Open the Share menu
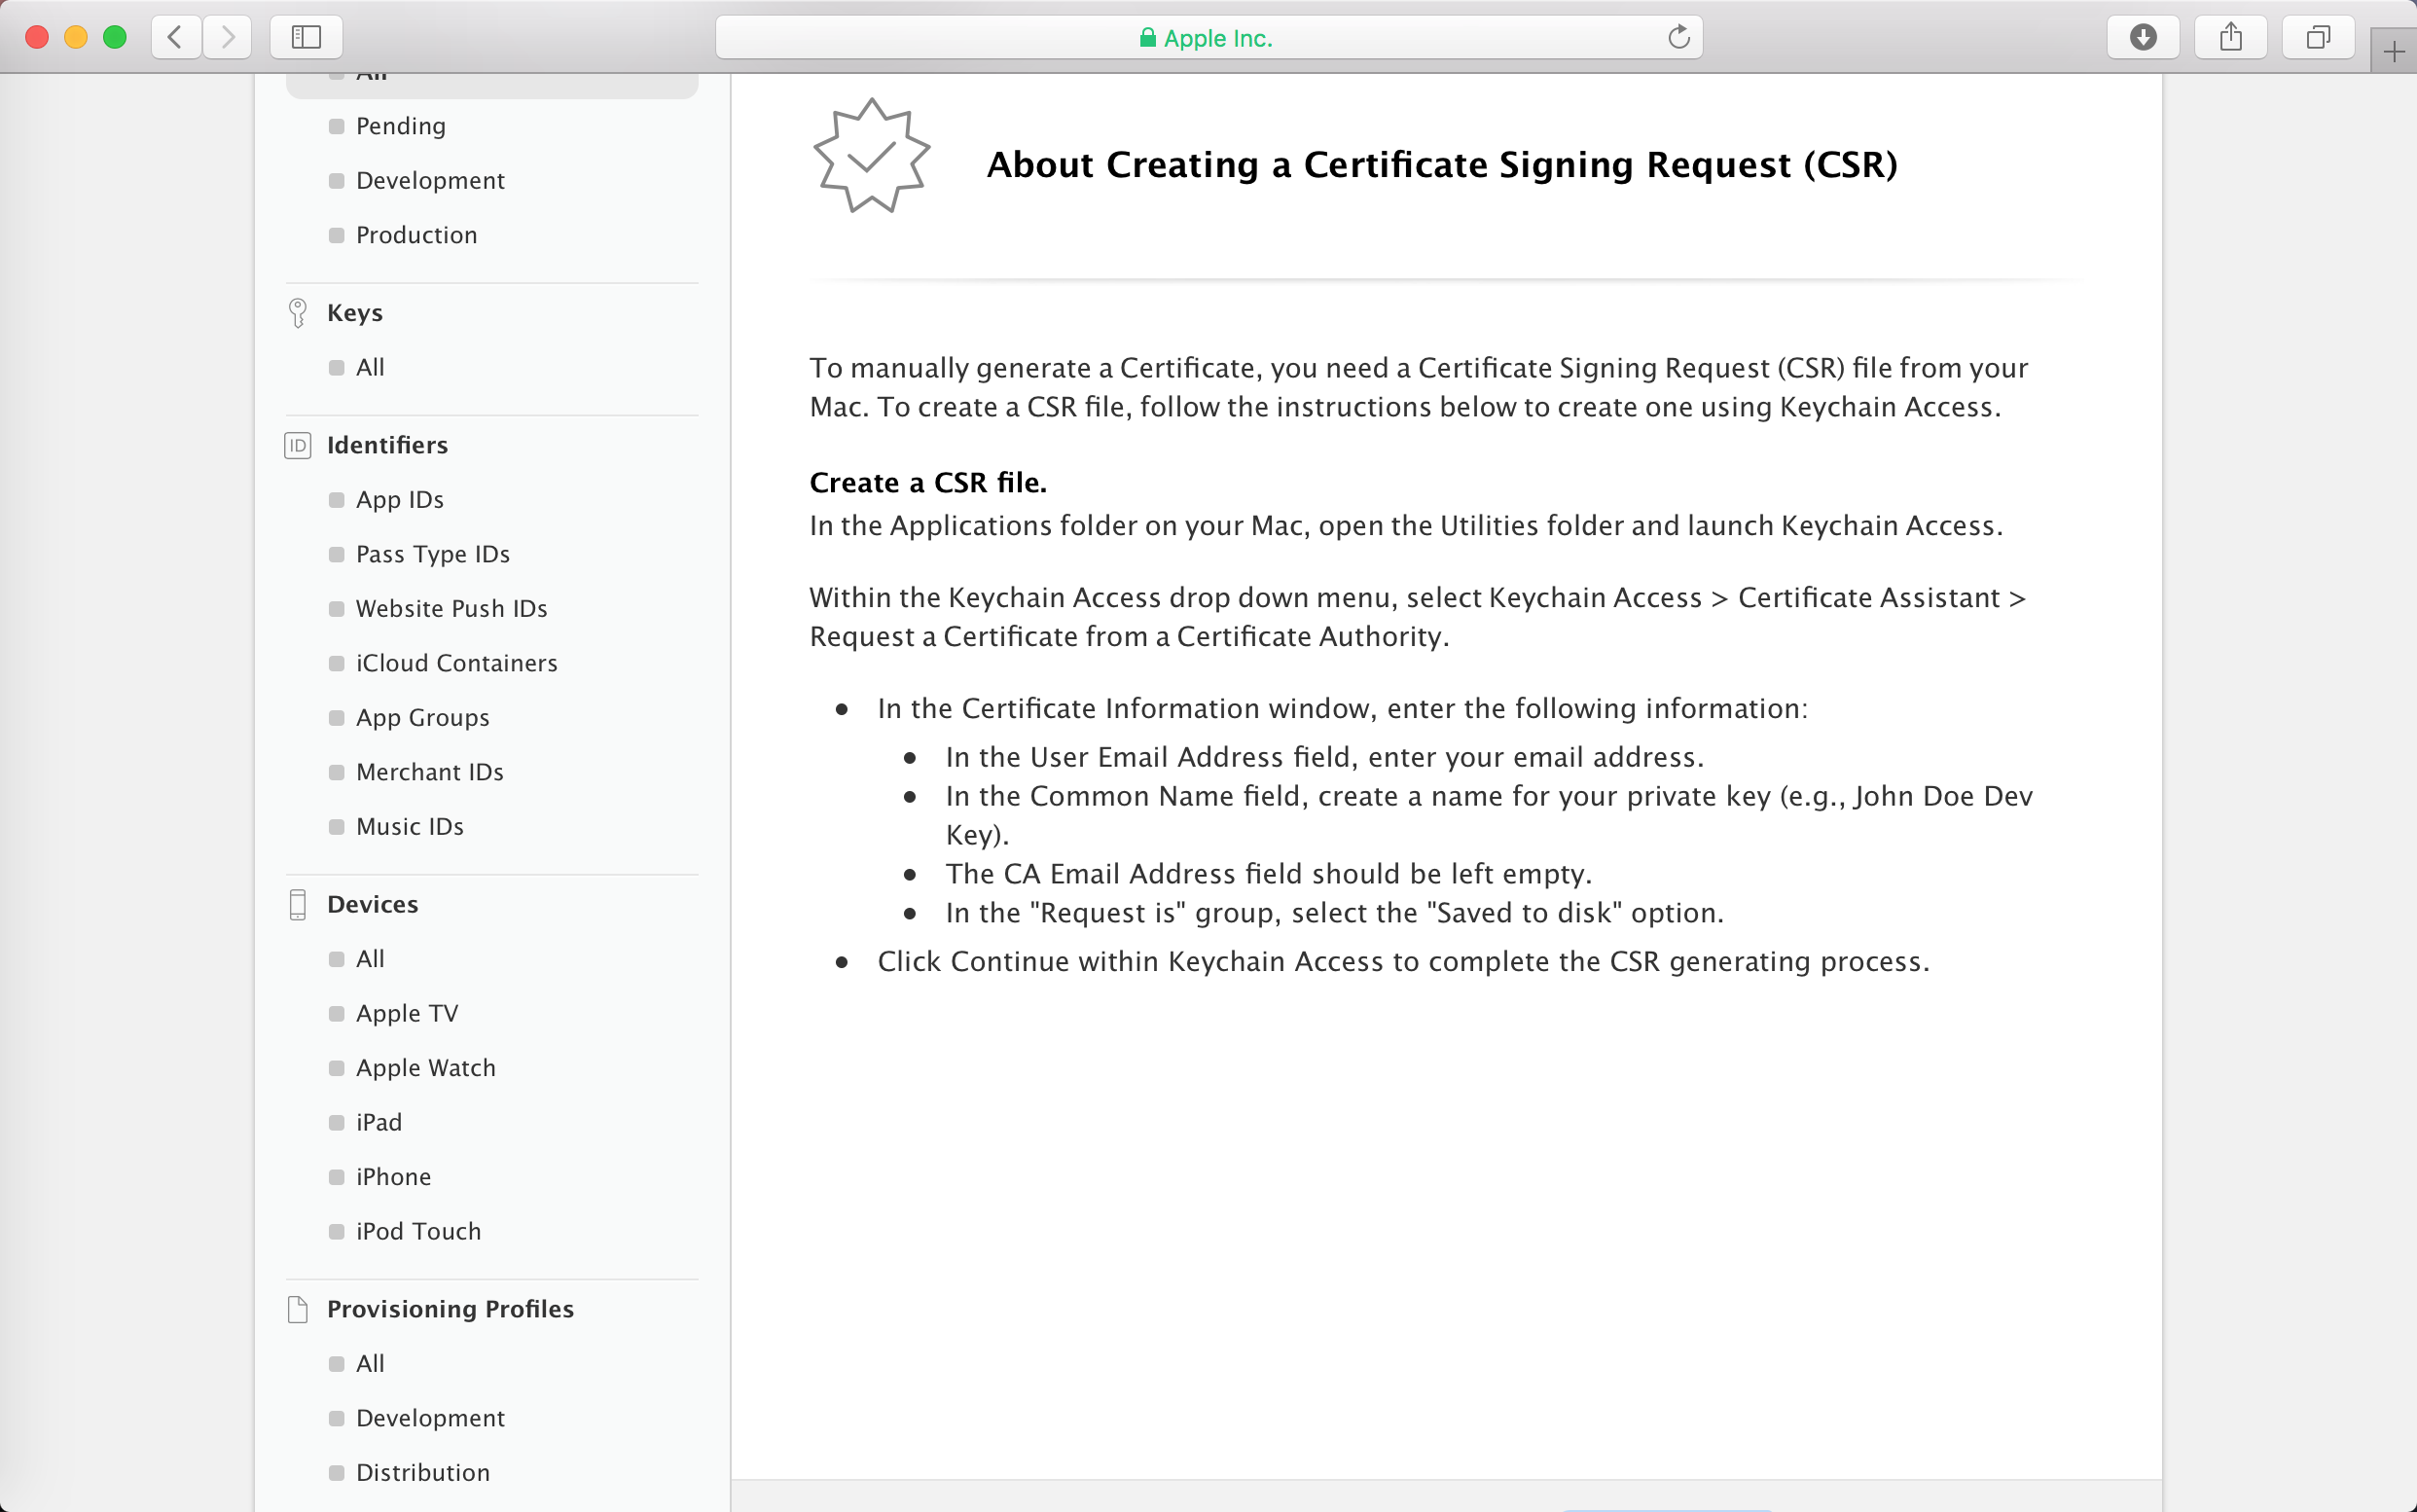 pos(2230,38)
